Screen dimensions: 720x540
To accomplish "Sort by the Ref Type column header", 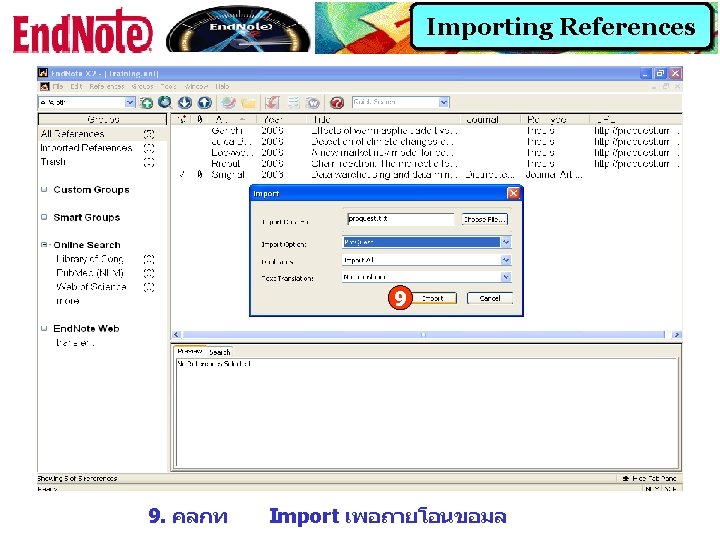I will click(555, 119).
